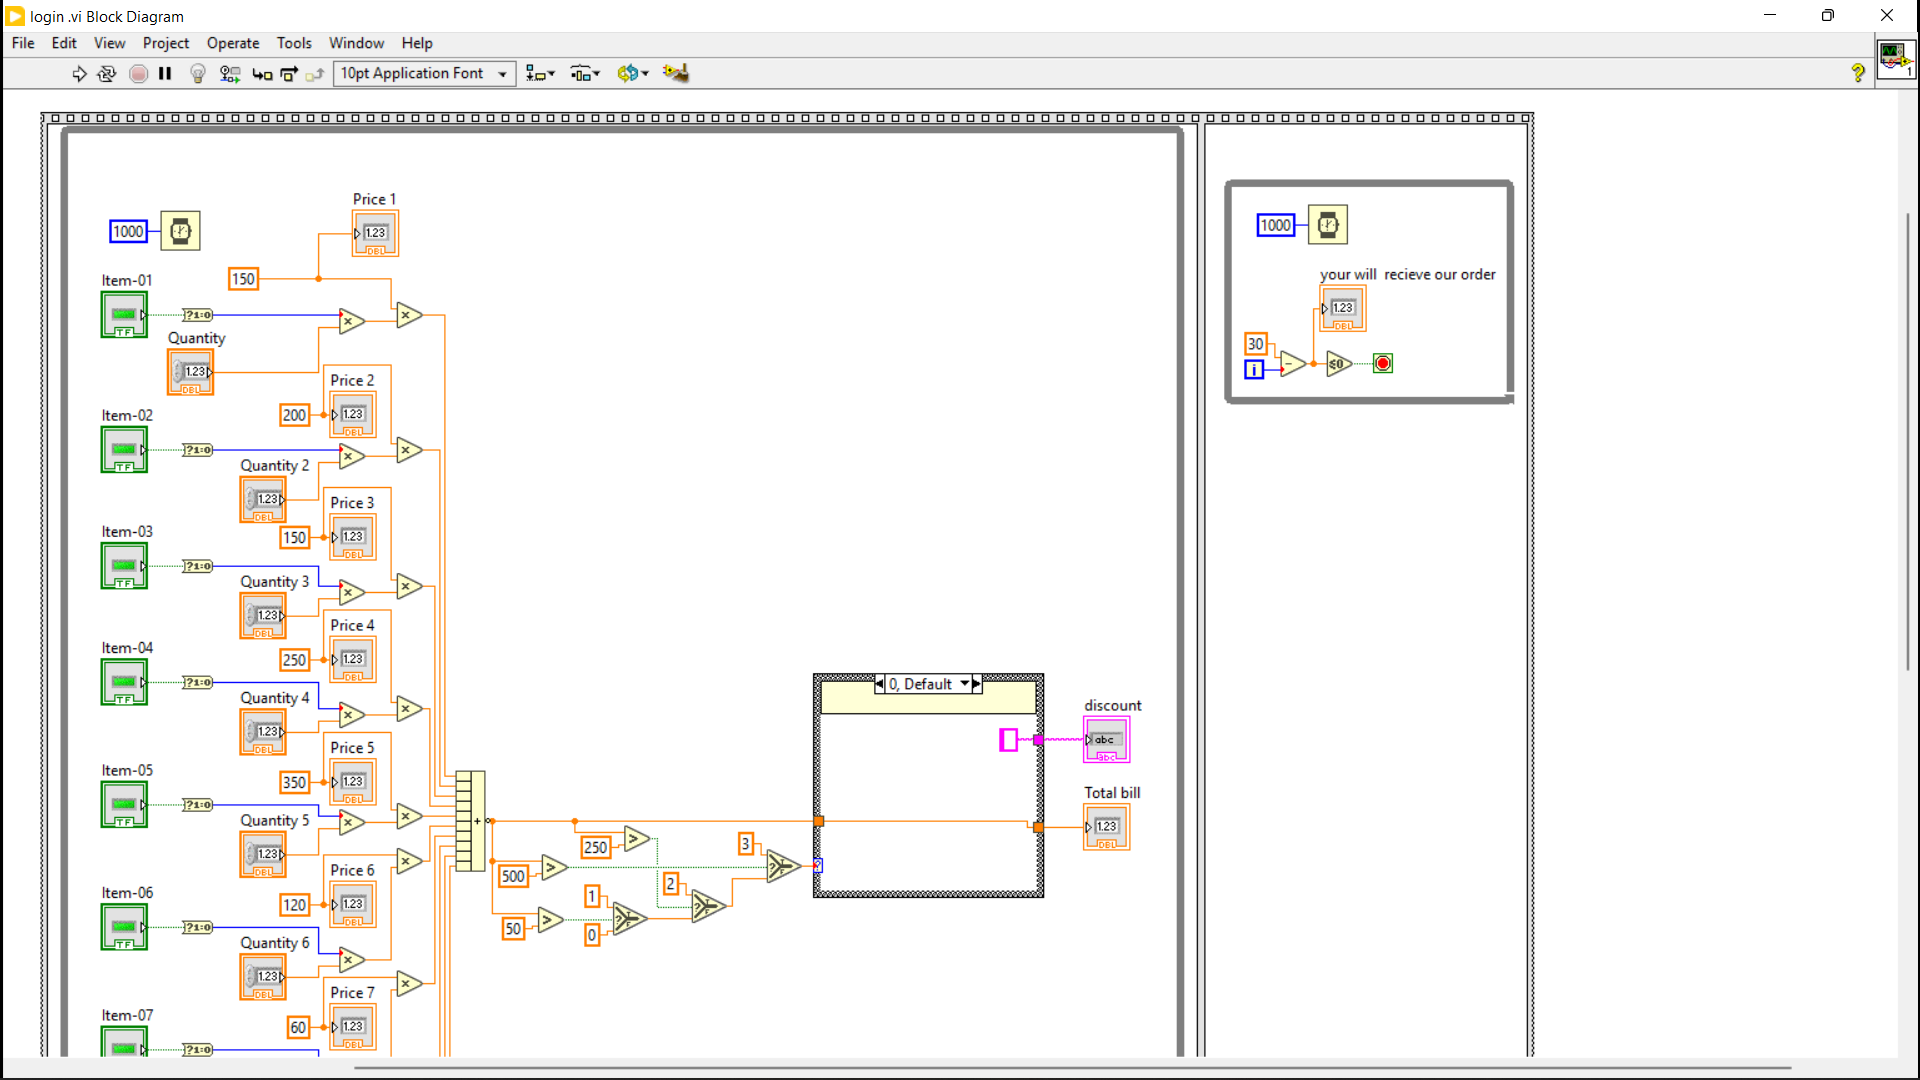Screen dimensions: 1920x1080
Task: Enable Highlight Execution light bulb
Action: point(197,73)
